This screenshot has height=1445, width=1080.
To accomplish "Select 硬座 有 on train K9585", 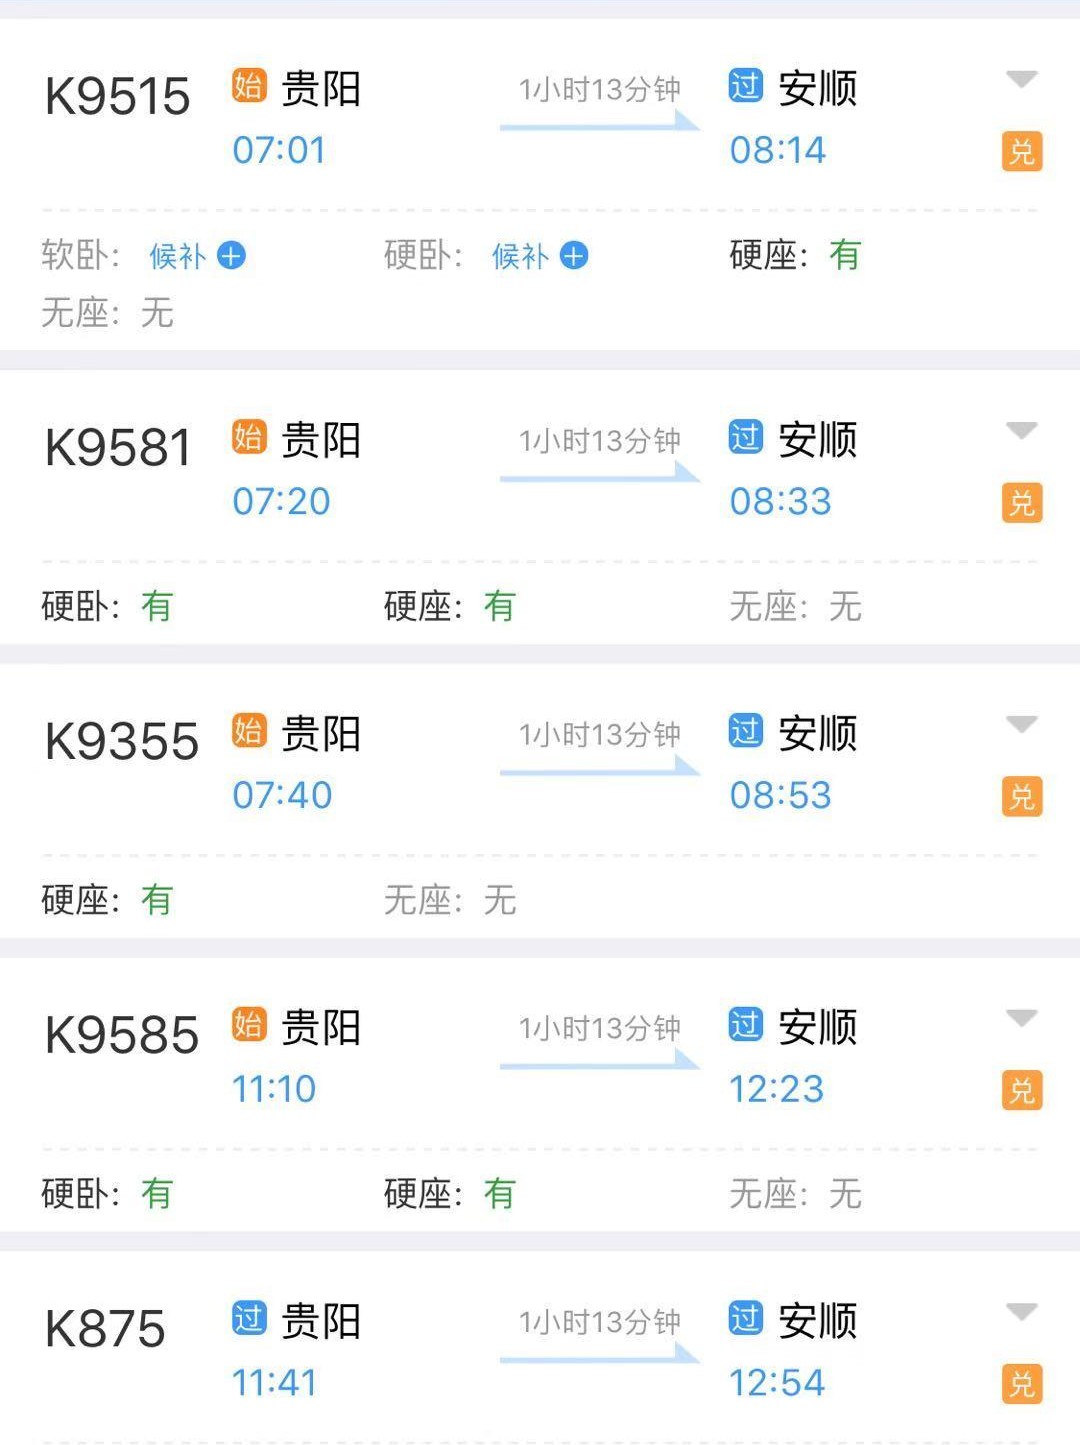I will [x=499, y=1193].
